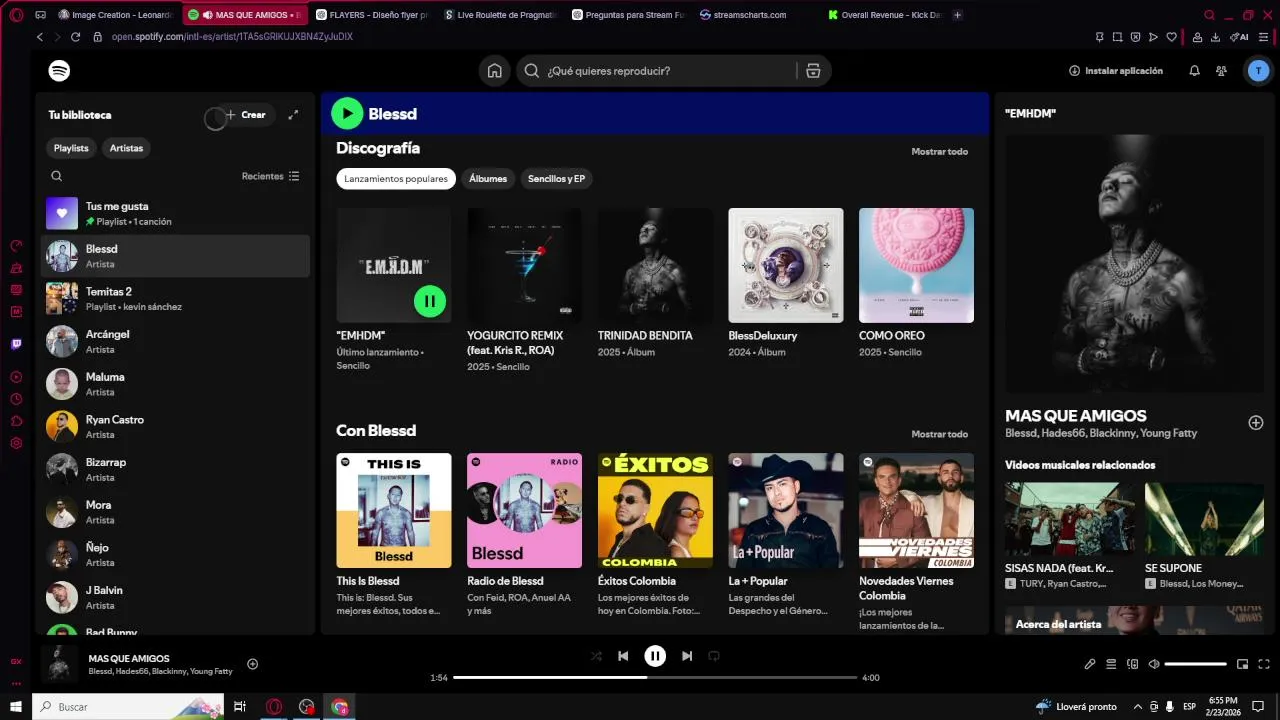Skip to previous track
1280x720 pixels.
623,656
